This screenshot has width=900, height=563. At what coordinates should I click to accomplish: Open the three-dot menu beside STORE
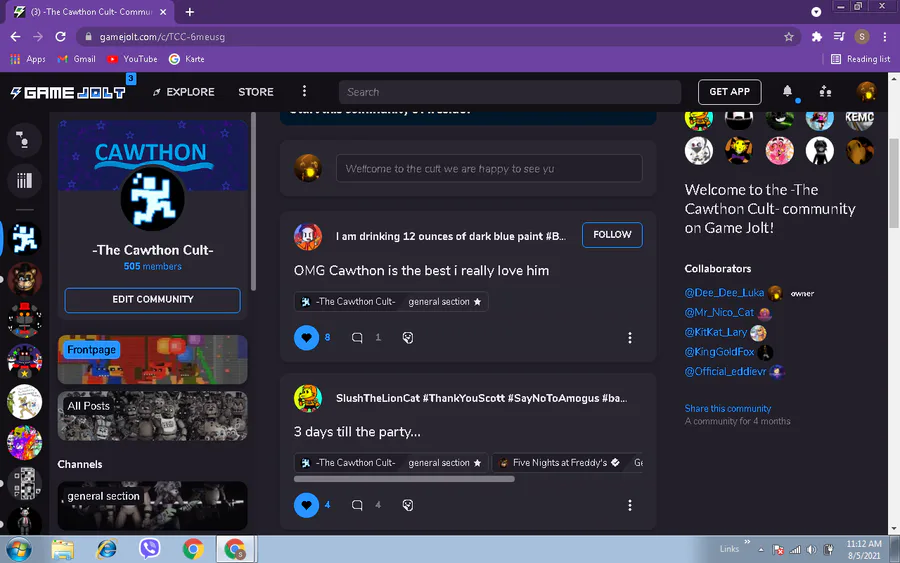(304, 91)
